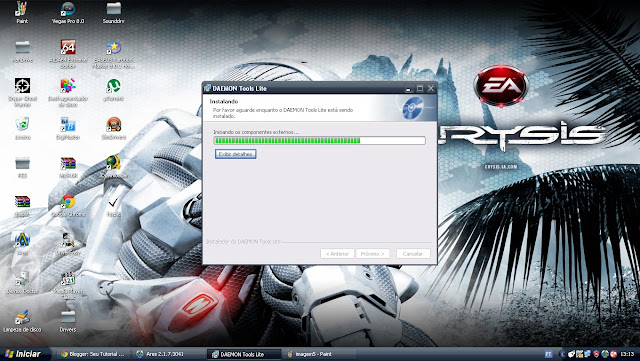640x361 pixels.
Task: Click the green installation progress bar
Action: point(319,140)
